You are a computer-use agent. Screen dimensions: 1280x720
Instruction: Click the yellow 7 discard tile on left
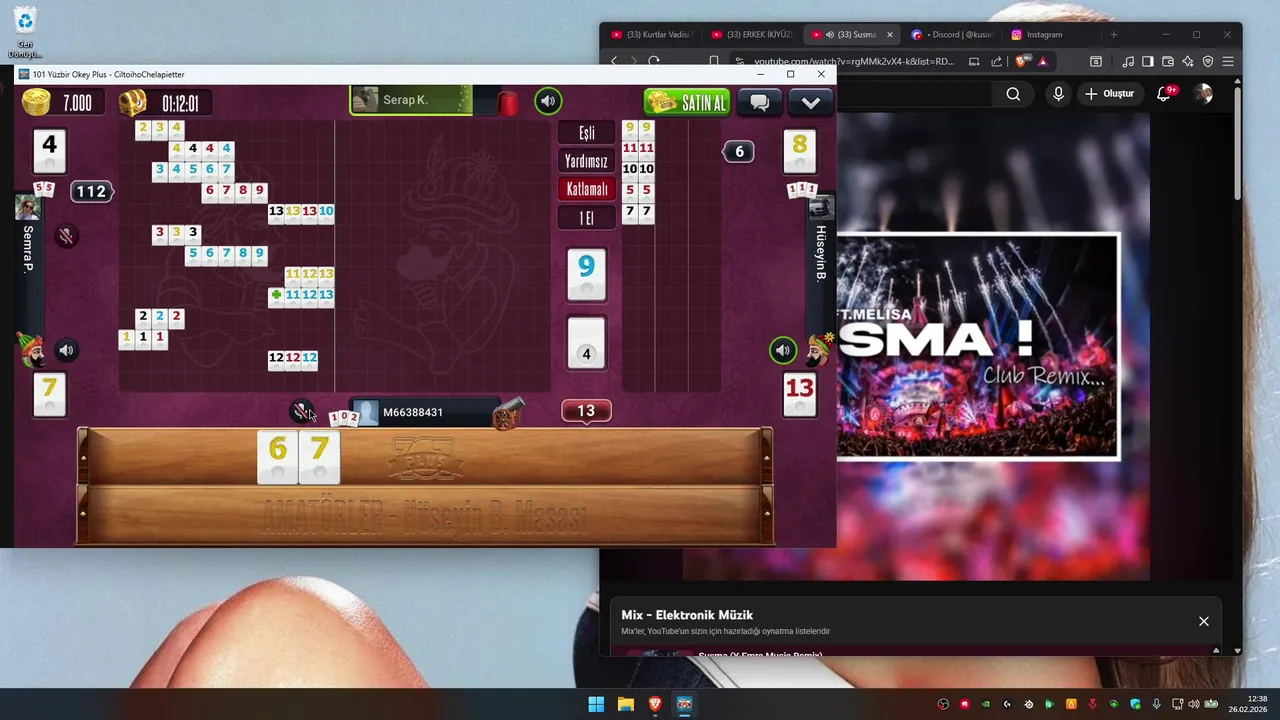(49, 395)
